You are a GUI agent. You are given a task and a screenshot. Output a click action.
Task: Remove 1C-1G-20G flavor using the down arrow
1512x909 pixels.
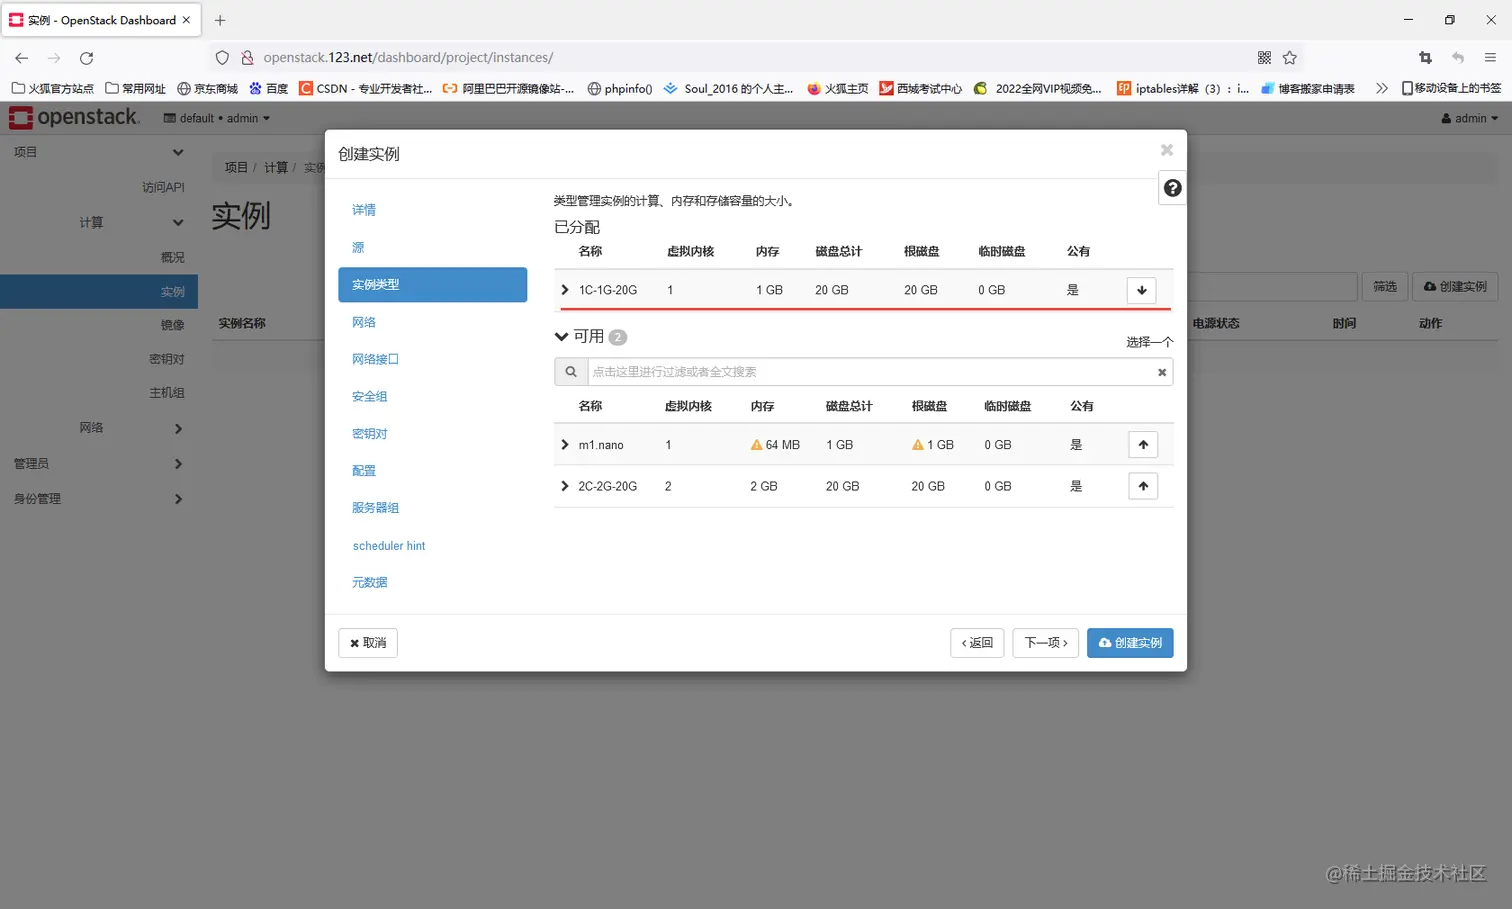point(1141,290)
